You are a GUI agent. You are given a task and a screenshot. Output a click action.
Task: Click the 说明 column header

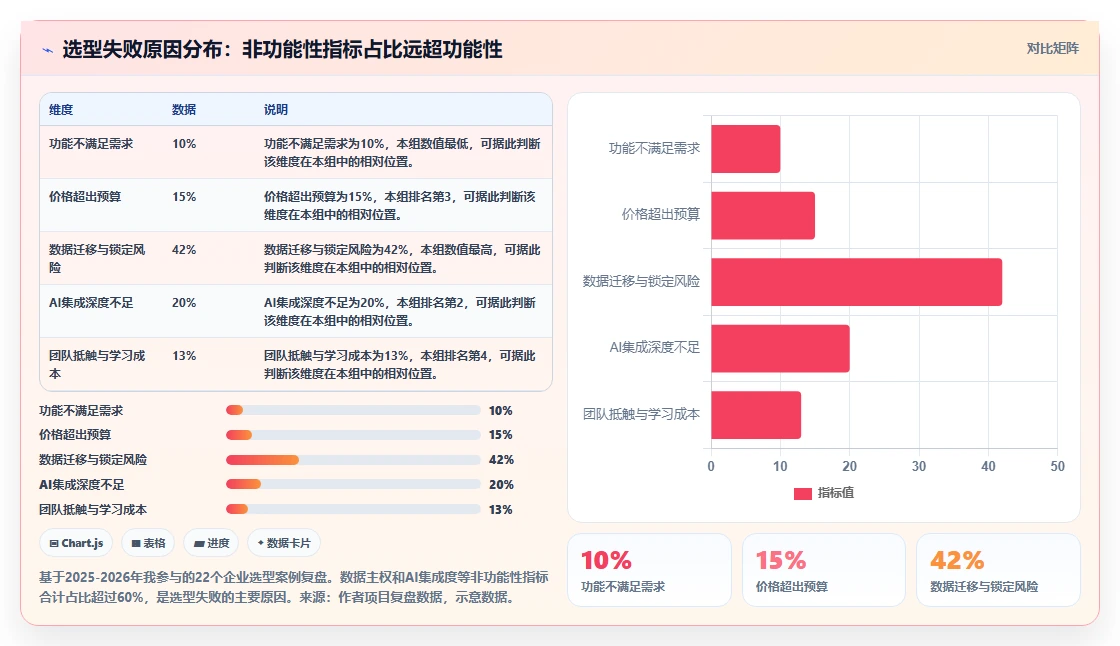point(276,109)
